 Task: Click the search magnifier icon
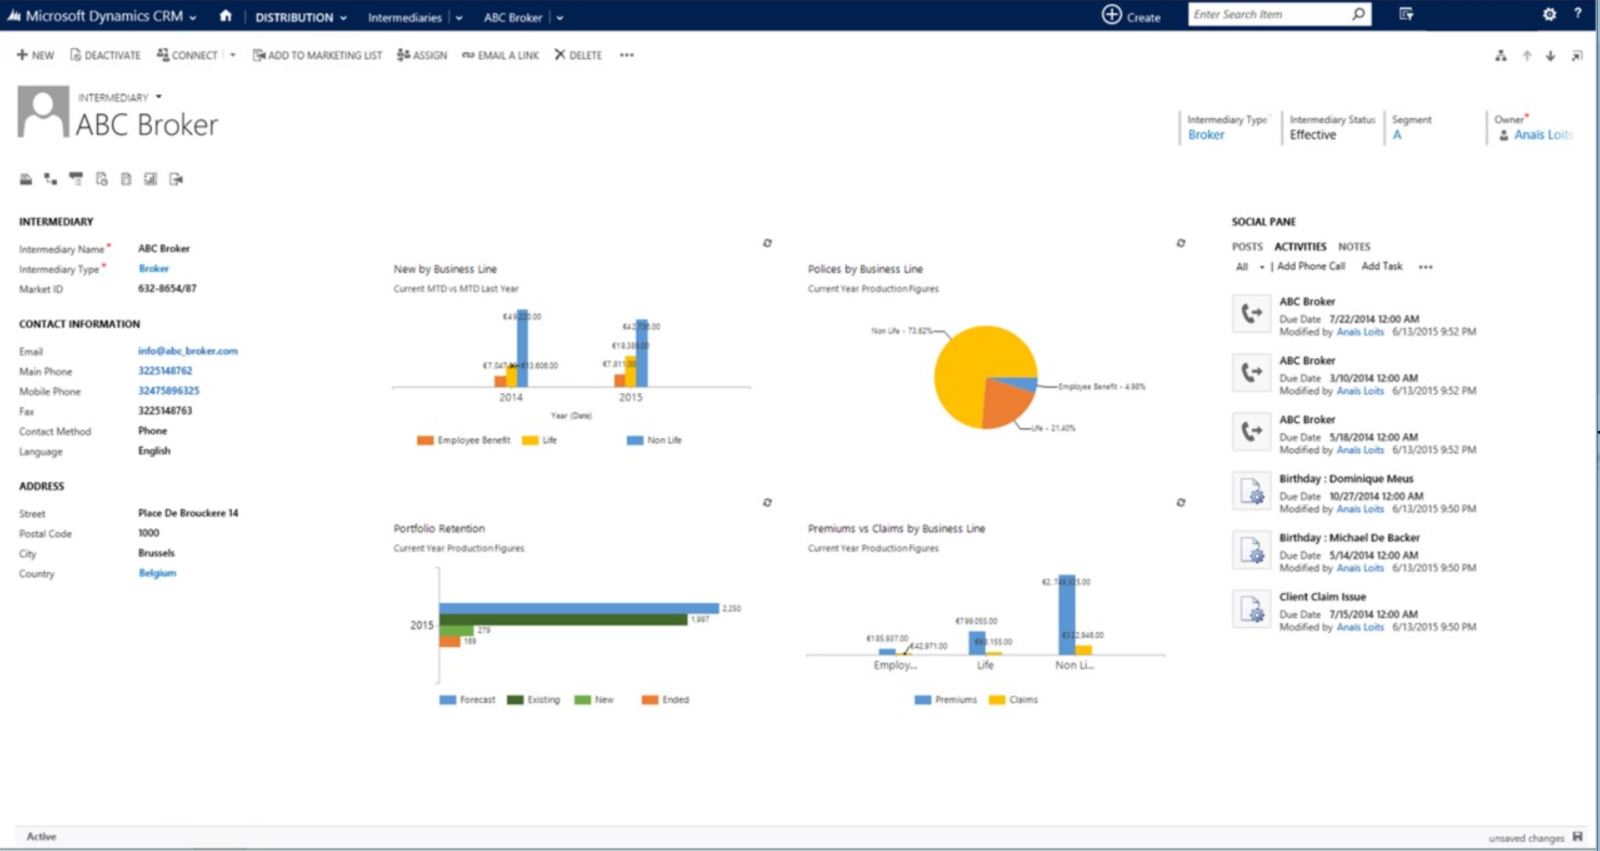(x=1358, y=14)
